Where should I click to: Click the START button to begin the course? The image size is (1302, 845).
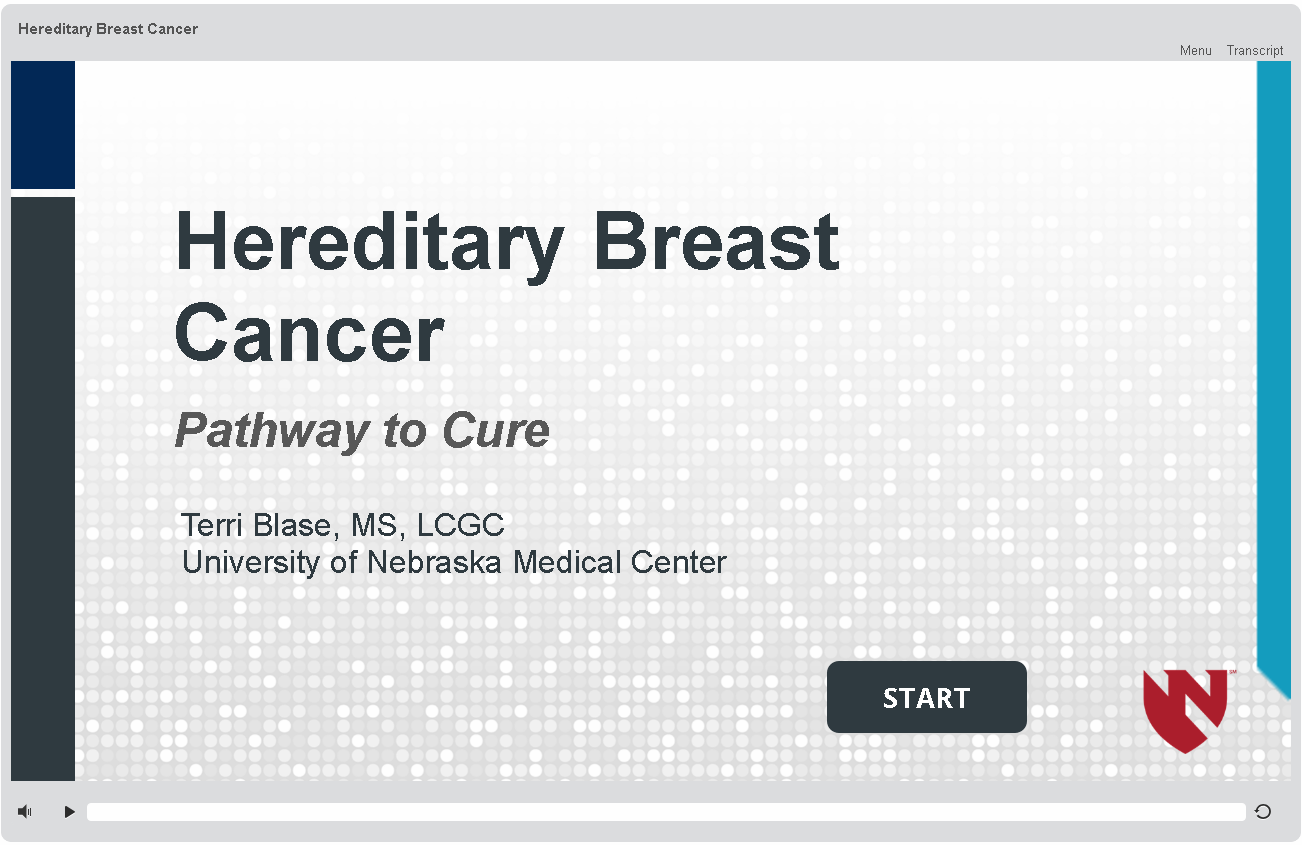pos(926,697)
